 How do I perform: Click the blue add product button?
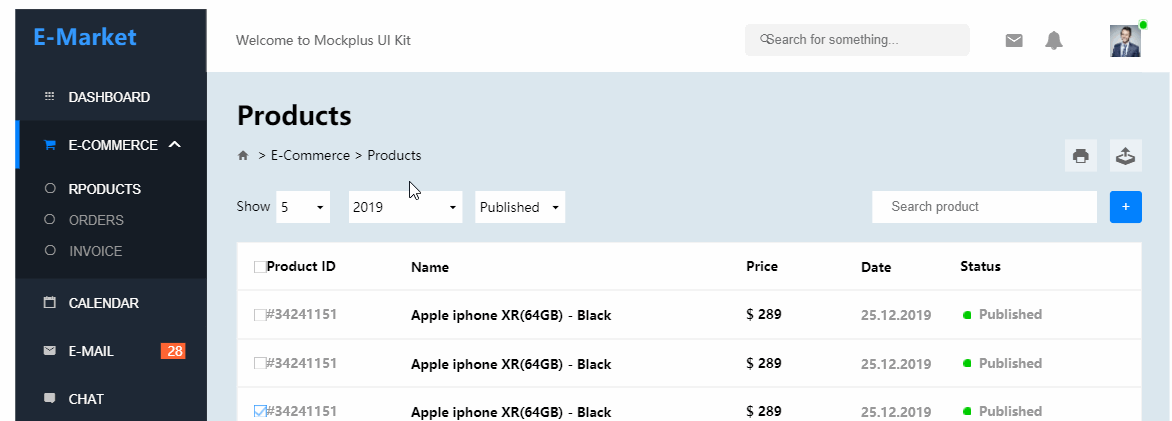pyautogui.click(x=1125, y=207)
